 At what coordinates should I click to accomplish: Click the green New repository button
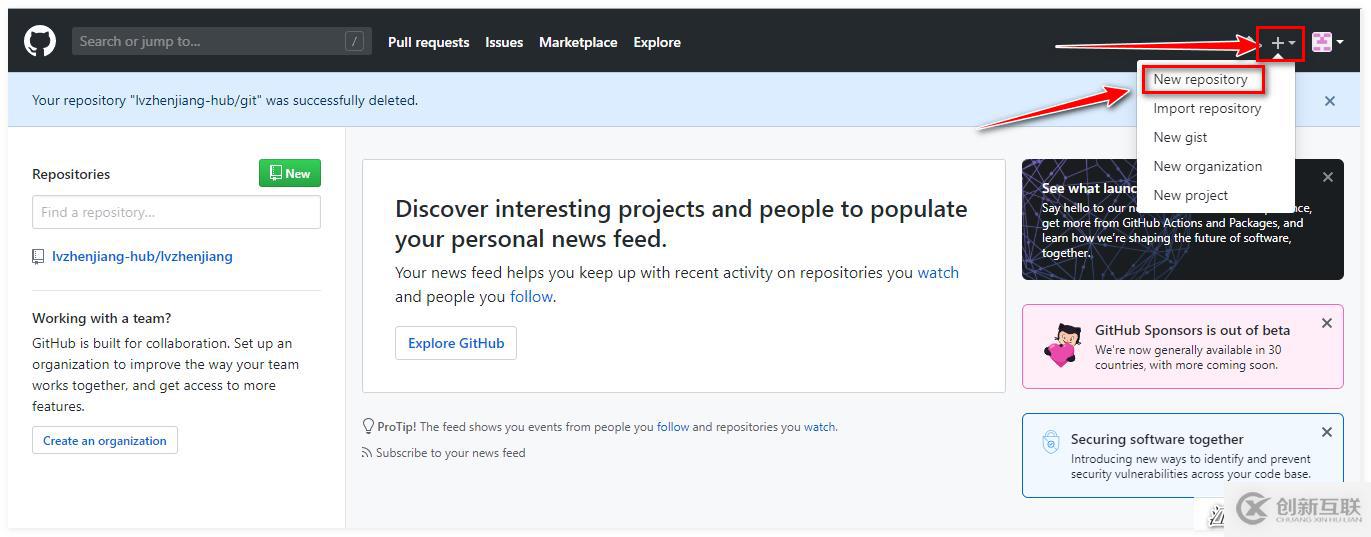click(x=290, y=173)
